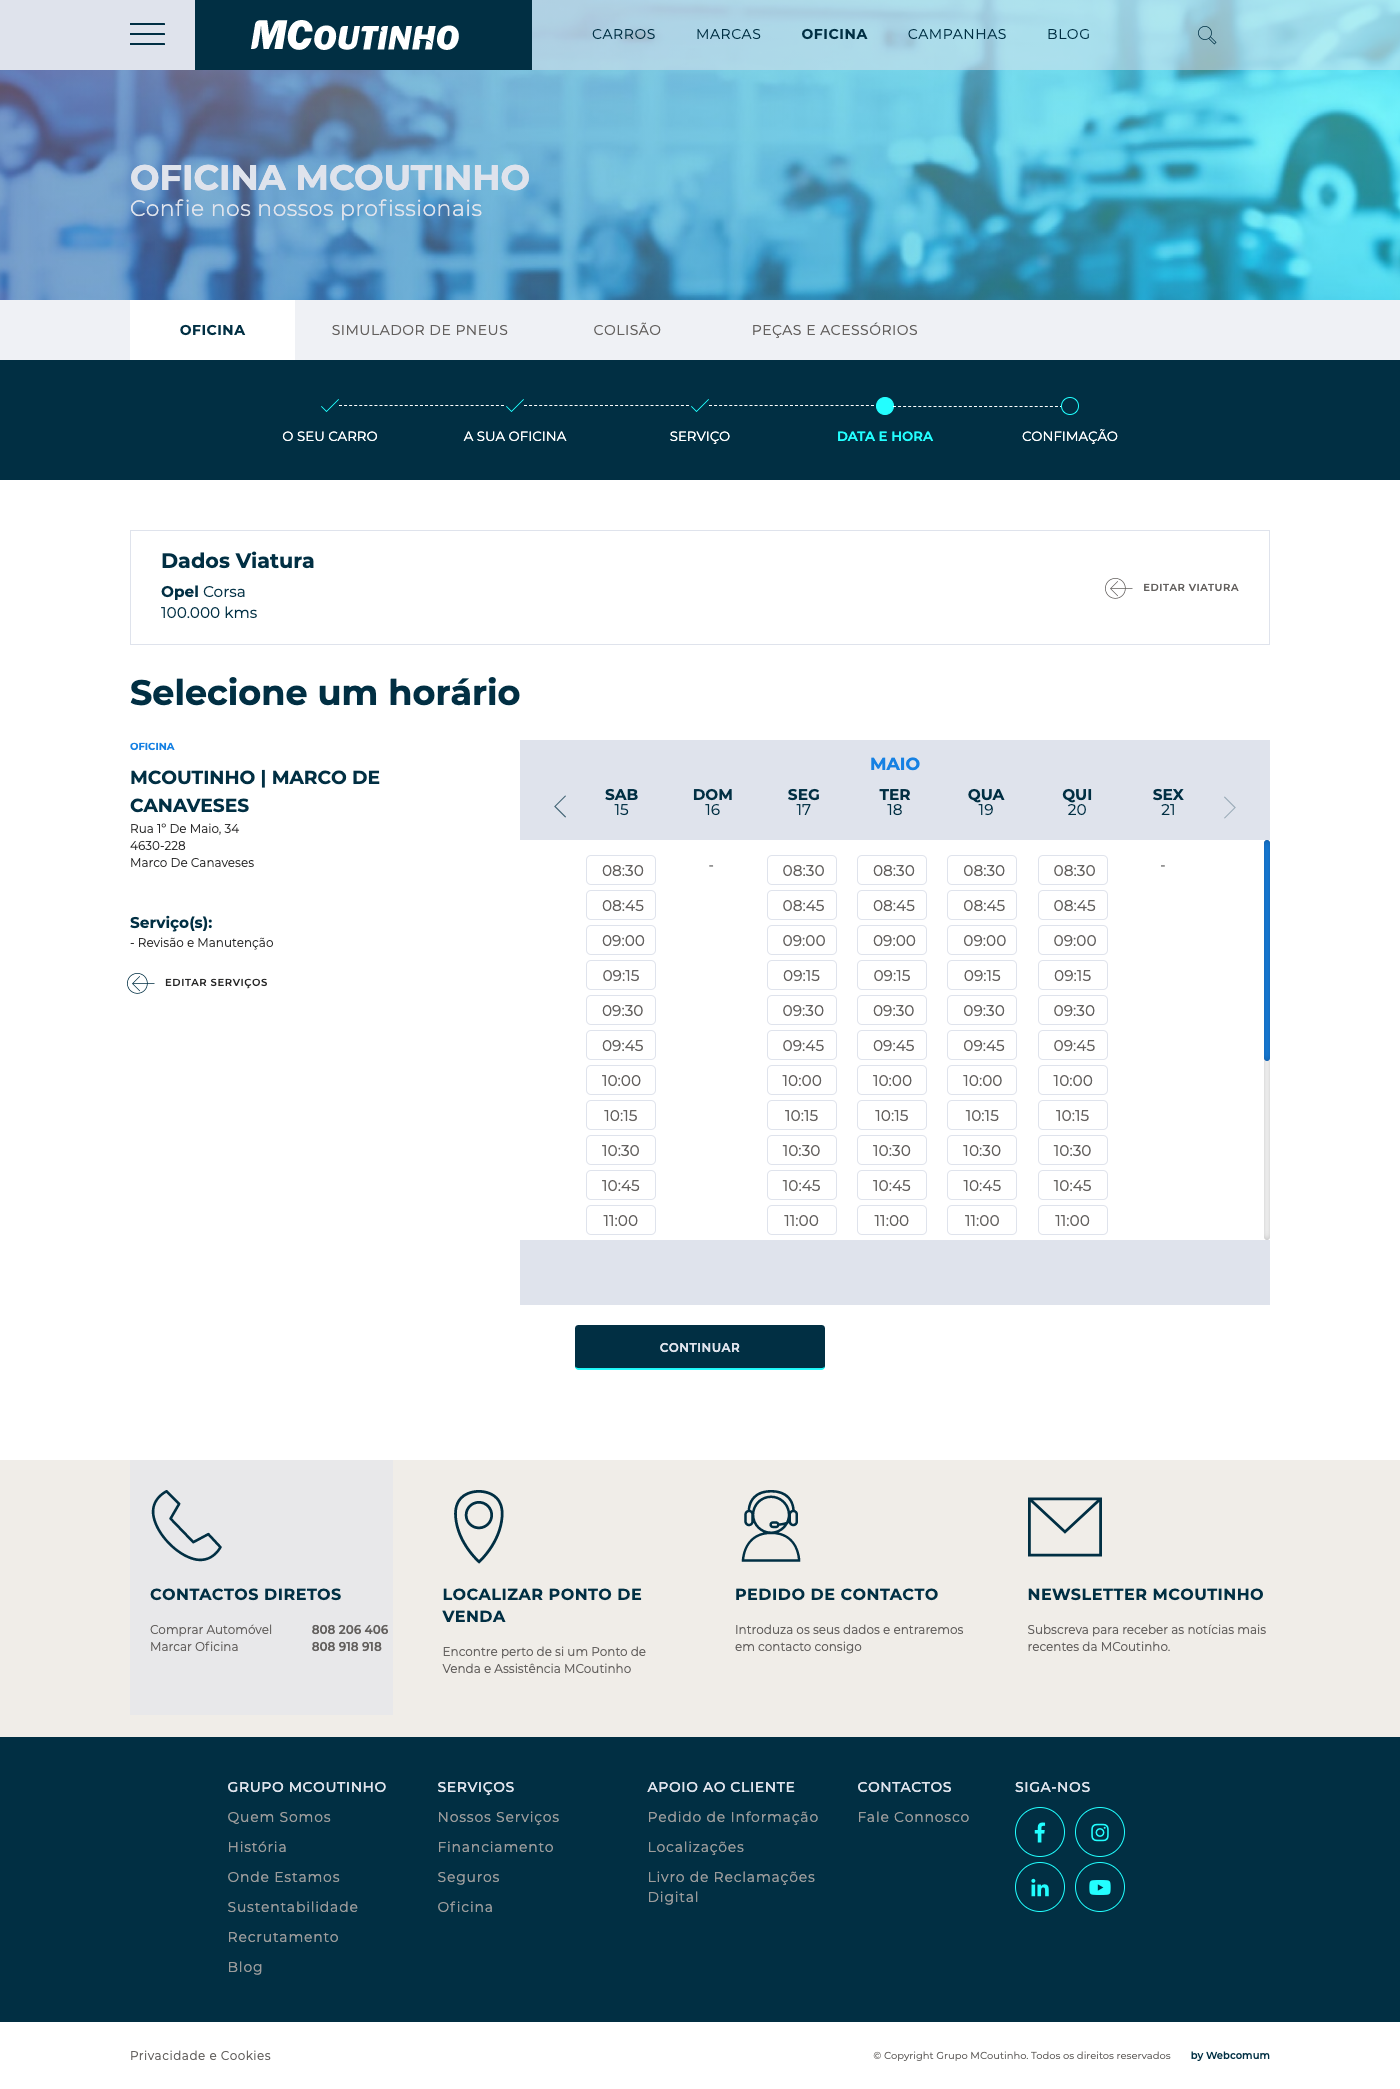Click the time slots vertical scrollbar
1400x2089 pixels.
click(1266, 950)
